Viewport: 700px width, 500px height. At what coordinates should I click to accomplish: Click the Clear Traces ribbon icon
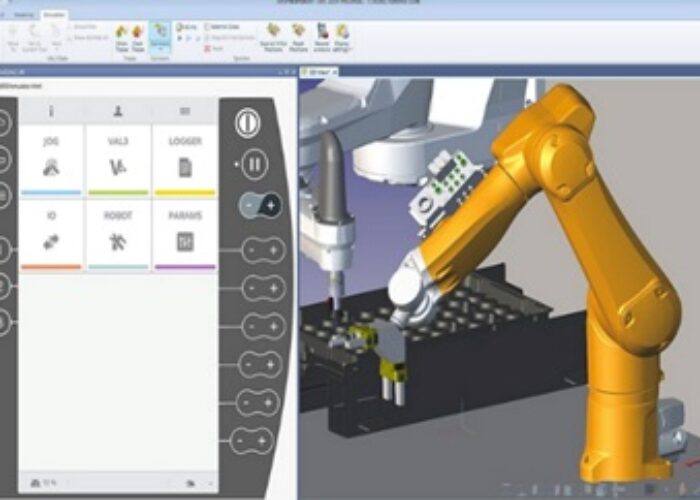[x=139, y=36]
